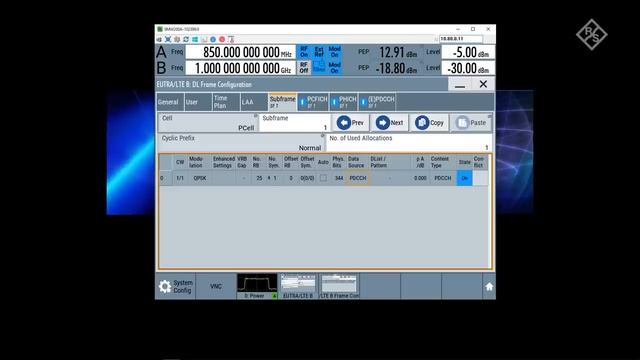Click the PDCCH Data Source cell
This screenshot has height=360, width=640.
pos(358,178)
